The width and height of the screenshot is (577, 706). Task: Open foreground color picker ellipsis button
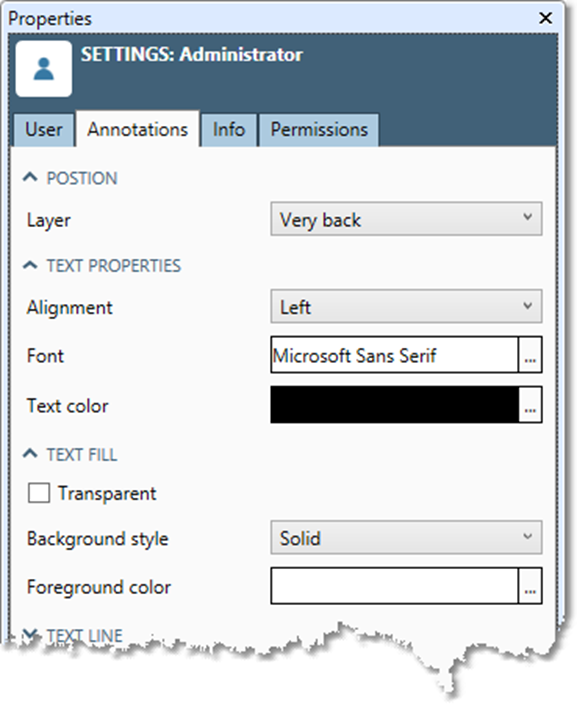coord(530,586)
